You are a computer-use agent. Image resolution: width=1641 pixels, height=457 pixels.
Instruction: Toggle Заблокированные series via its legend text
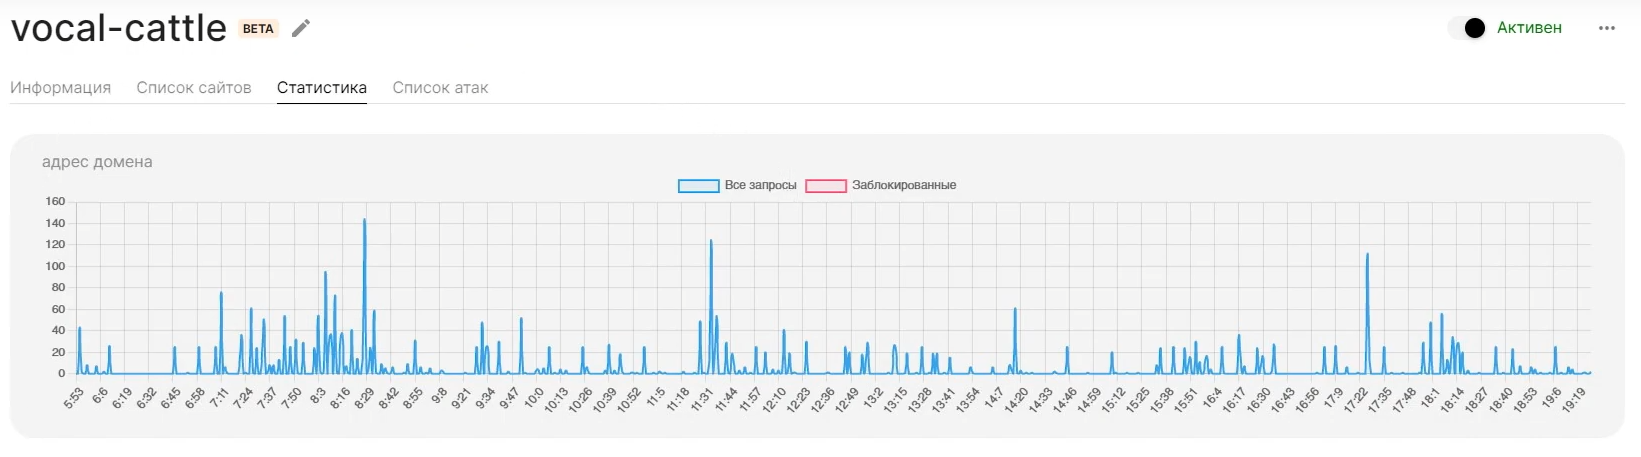point(904,186)
